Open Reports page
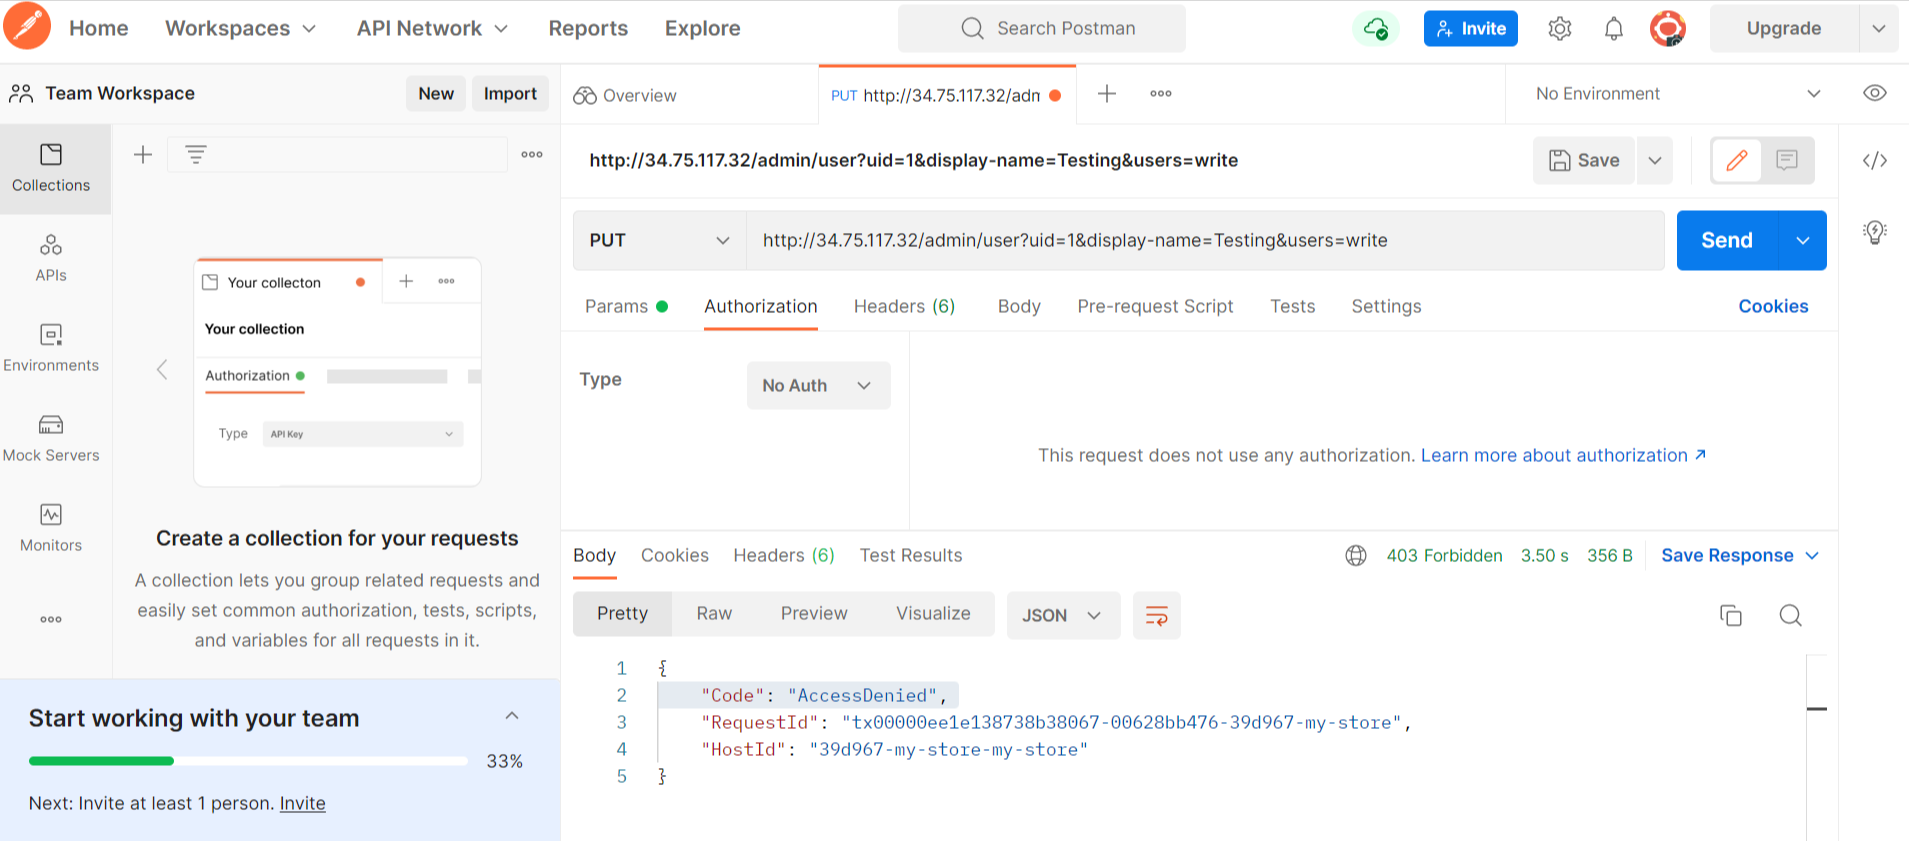This screenshot has height=841, width=1909. coord(588,28)
